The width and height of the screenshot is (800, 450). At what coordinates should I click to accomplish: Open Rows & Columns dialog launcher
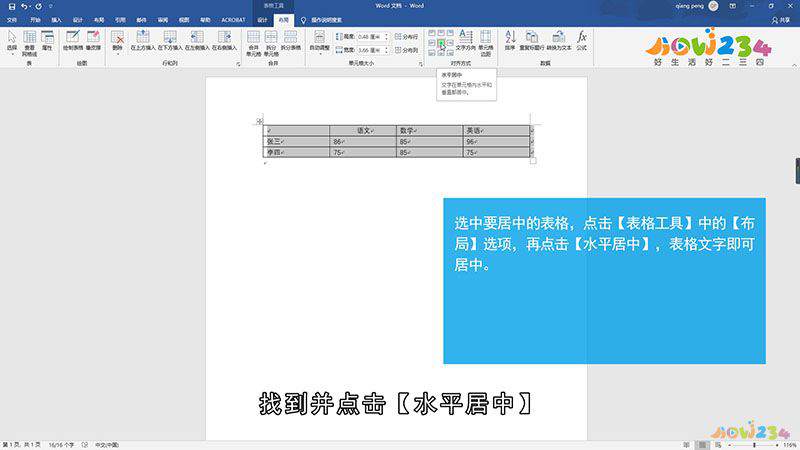point(238,64)
